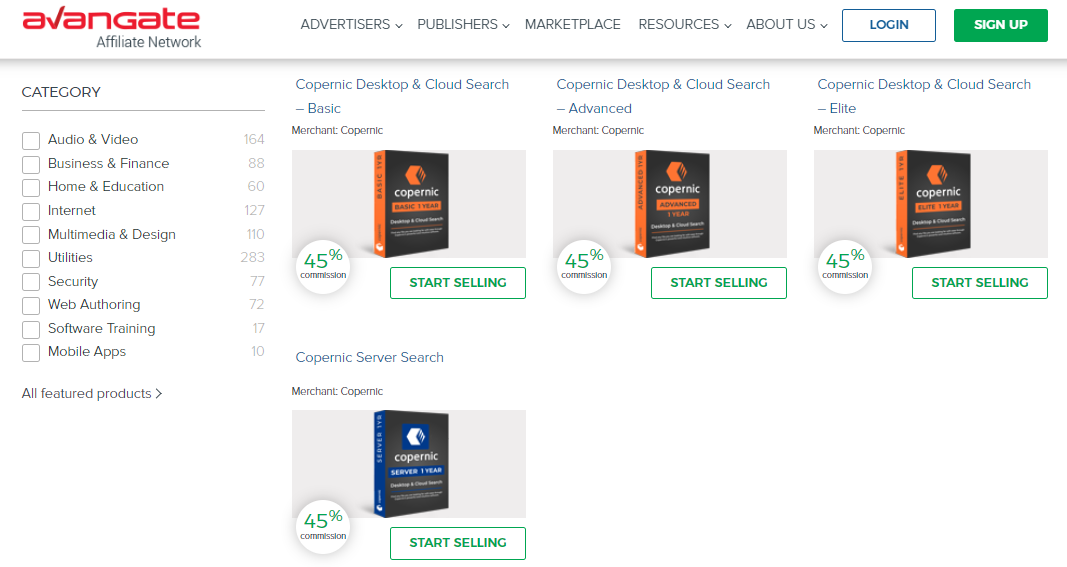
Task: Click Merchant: Copernic under the Basic title
Action: (x=338, y=130)
